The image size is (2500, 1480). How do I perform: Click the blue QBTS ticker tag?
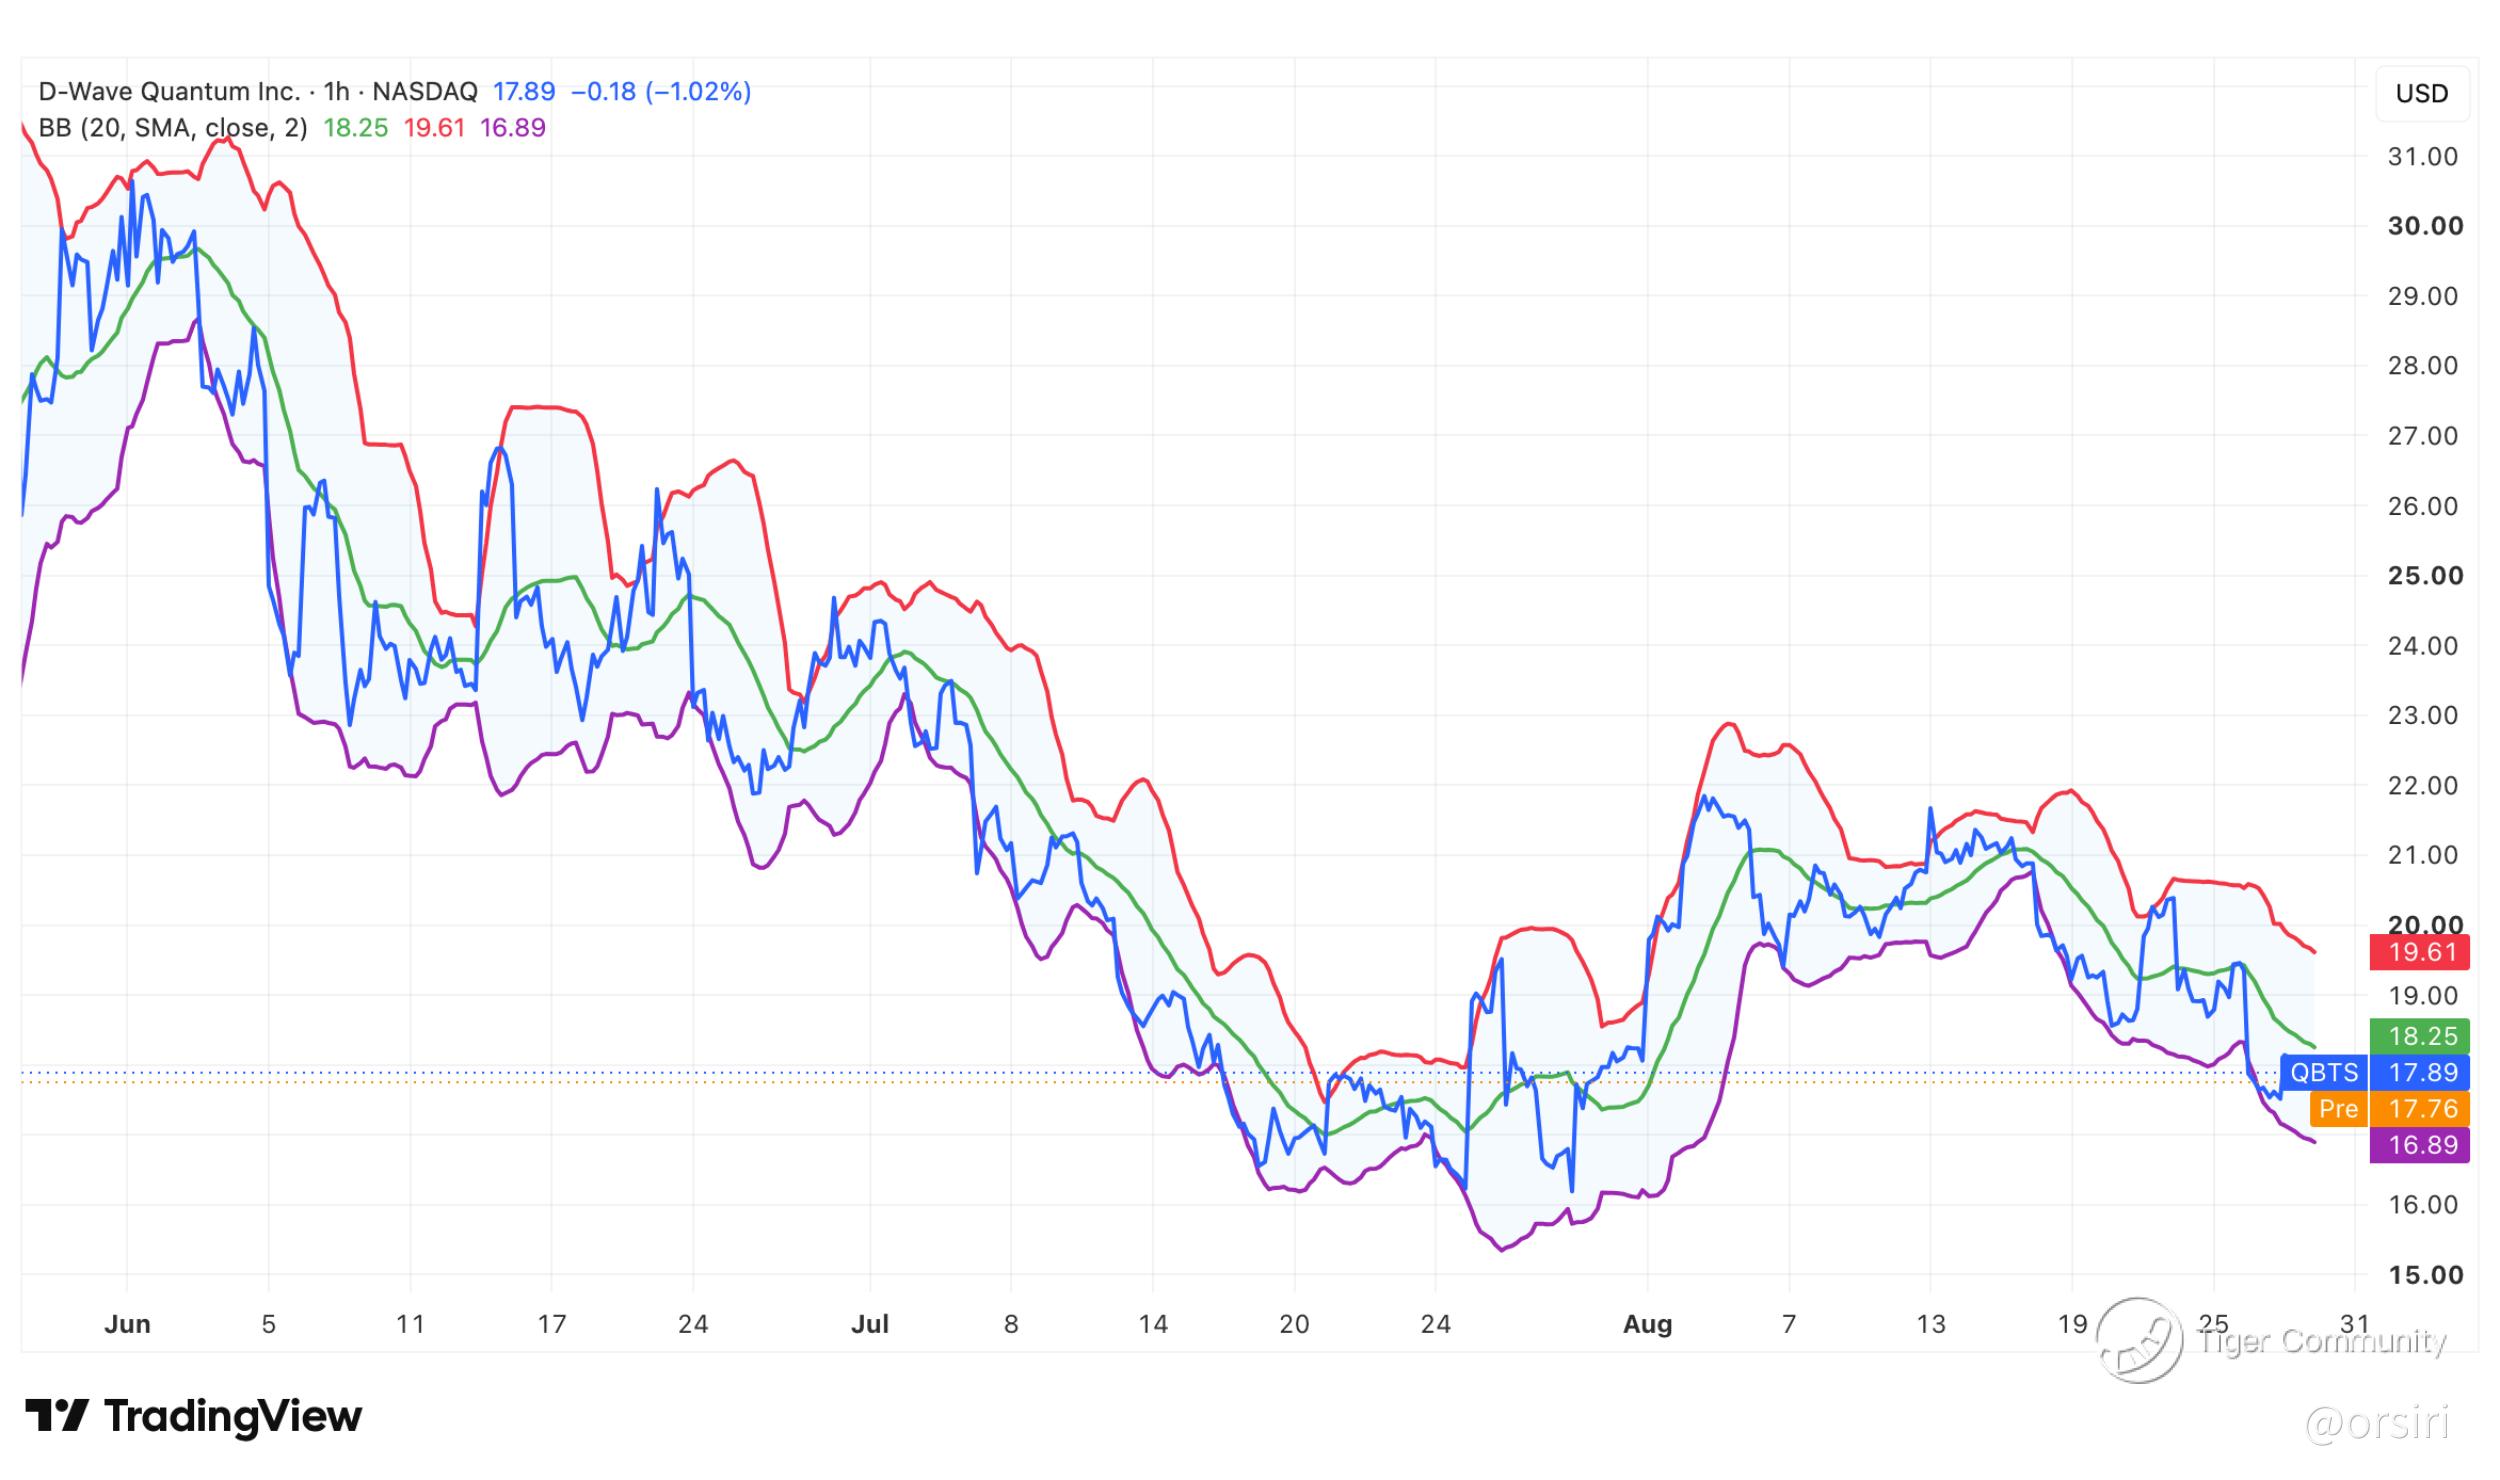pos(2324,1073)
